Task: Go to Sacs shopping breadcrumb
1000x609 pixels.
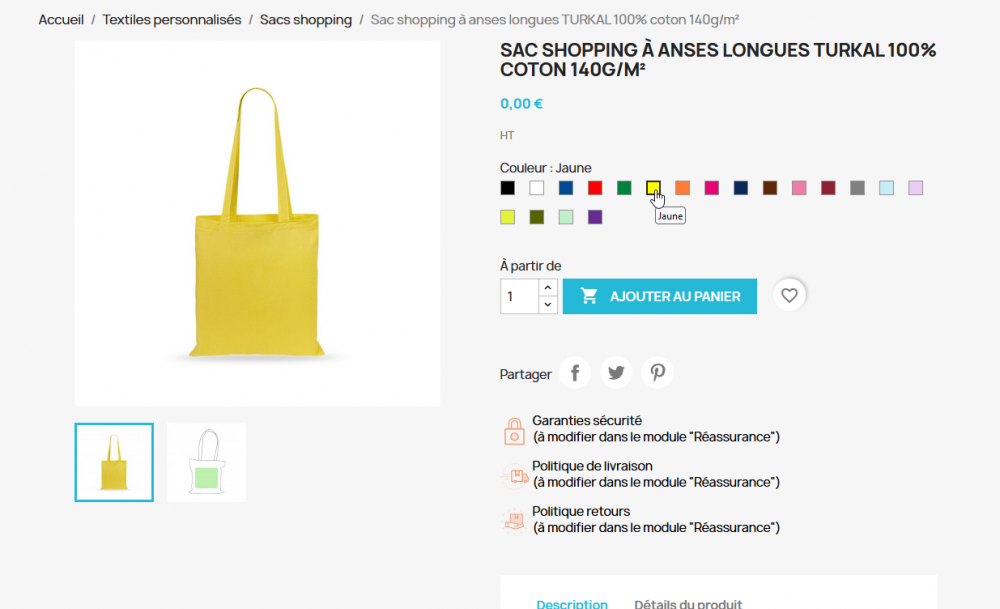Action: (x=306, y=20)
